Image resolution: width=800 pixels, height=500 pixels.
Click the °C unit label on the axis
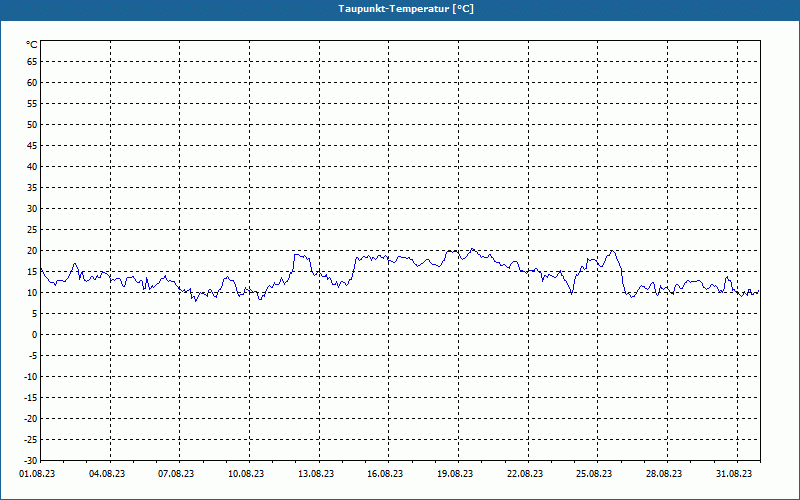32,45
